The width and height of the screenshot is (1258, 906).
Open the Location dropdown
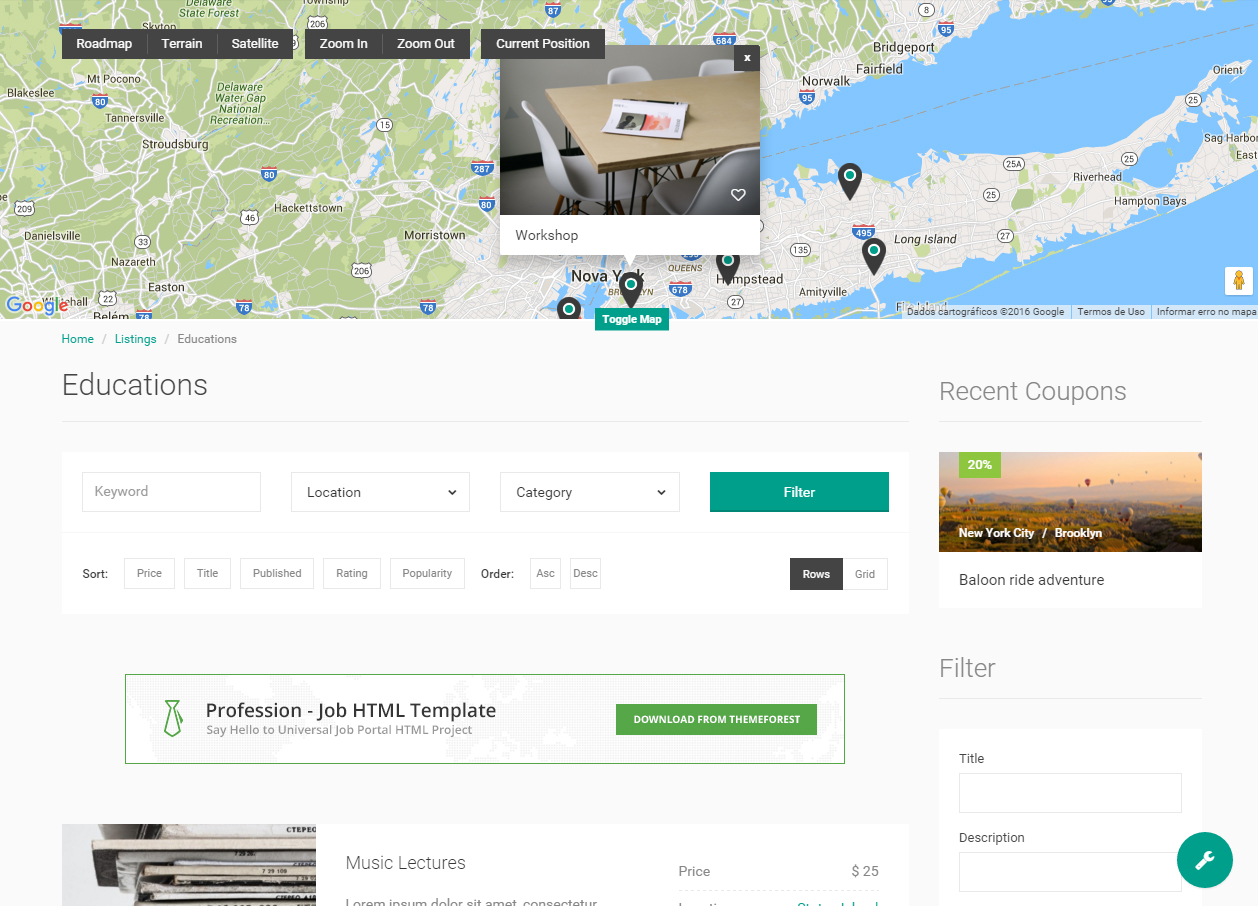(380, 492)
